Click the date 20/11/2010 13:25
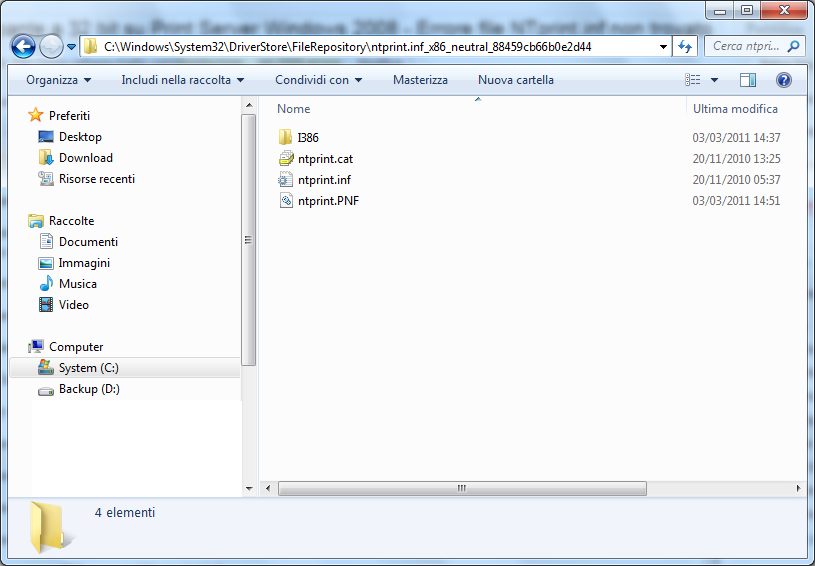This screenshot has width=815, height=566. (x=737, y=159)
